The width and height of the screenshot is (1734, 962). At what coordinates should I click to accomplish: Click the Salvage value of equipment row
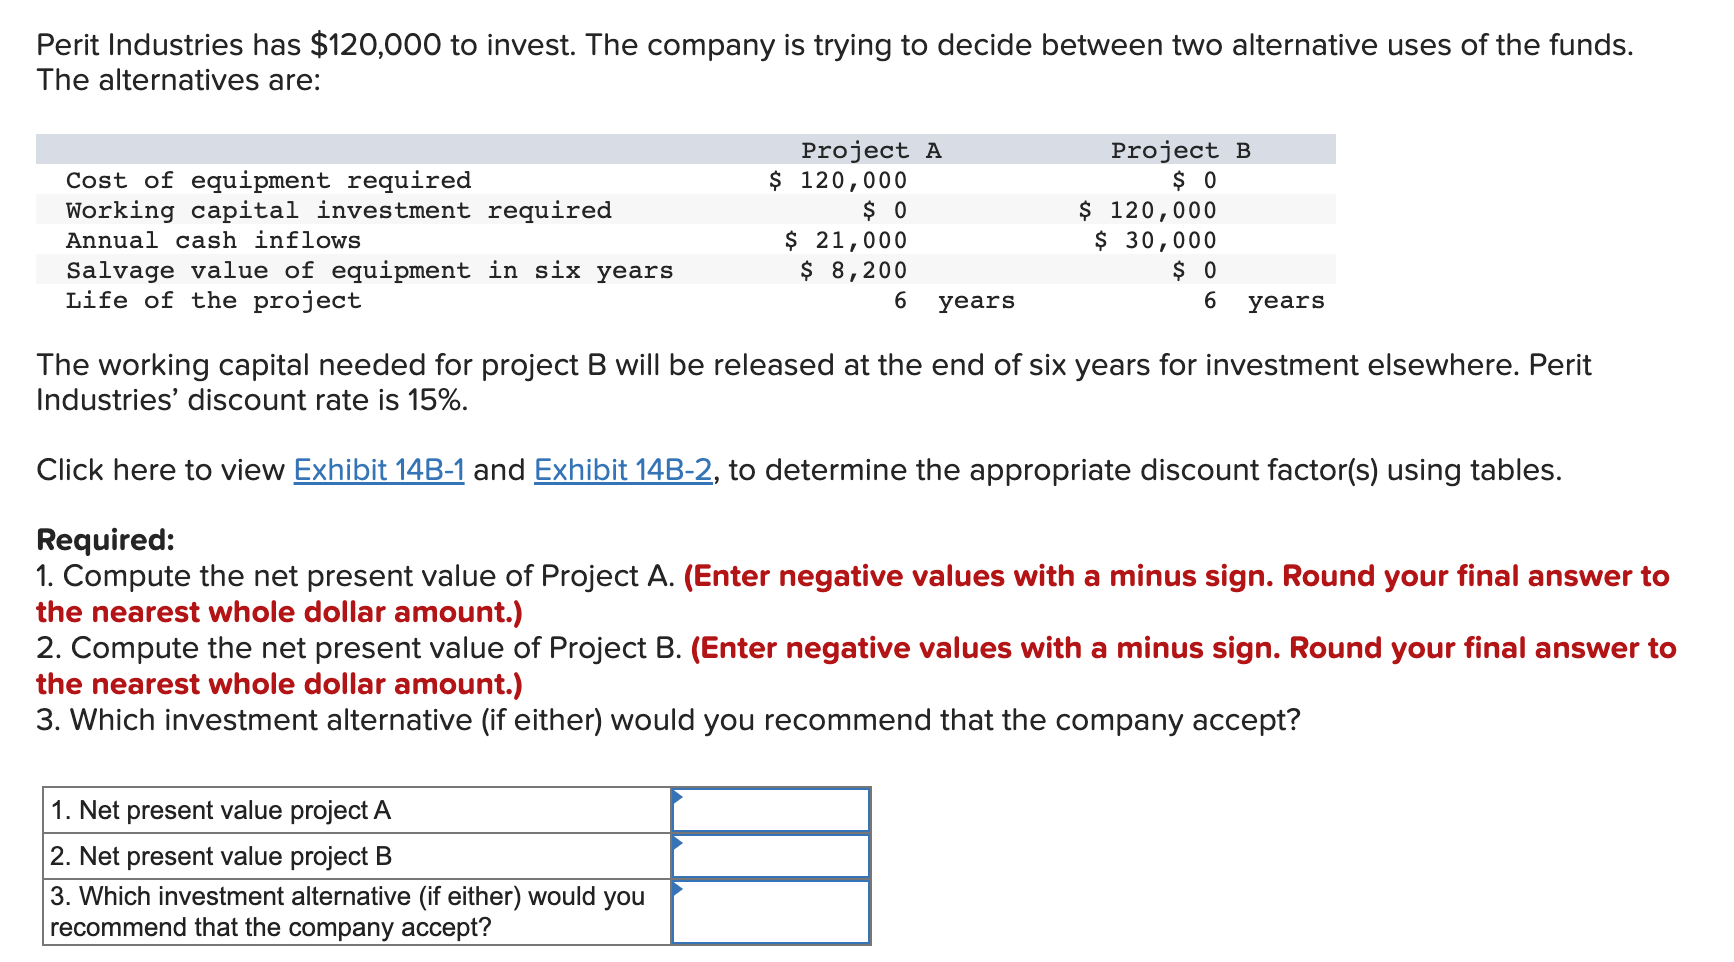pos(369,270)
